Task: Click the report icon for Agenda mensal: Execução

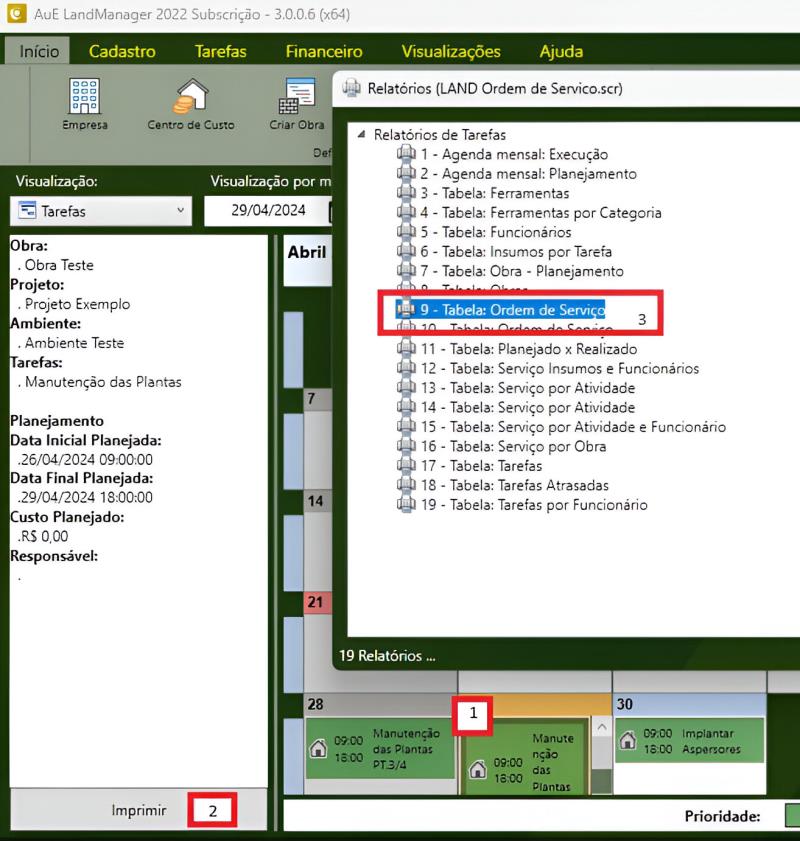Action: click(406, 154)
